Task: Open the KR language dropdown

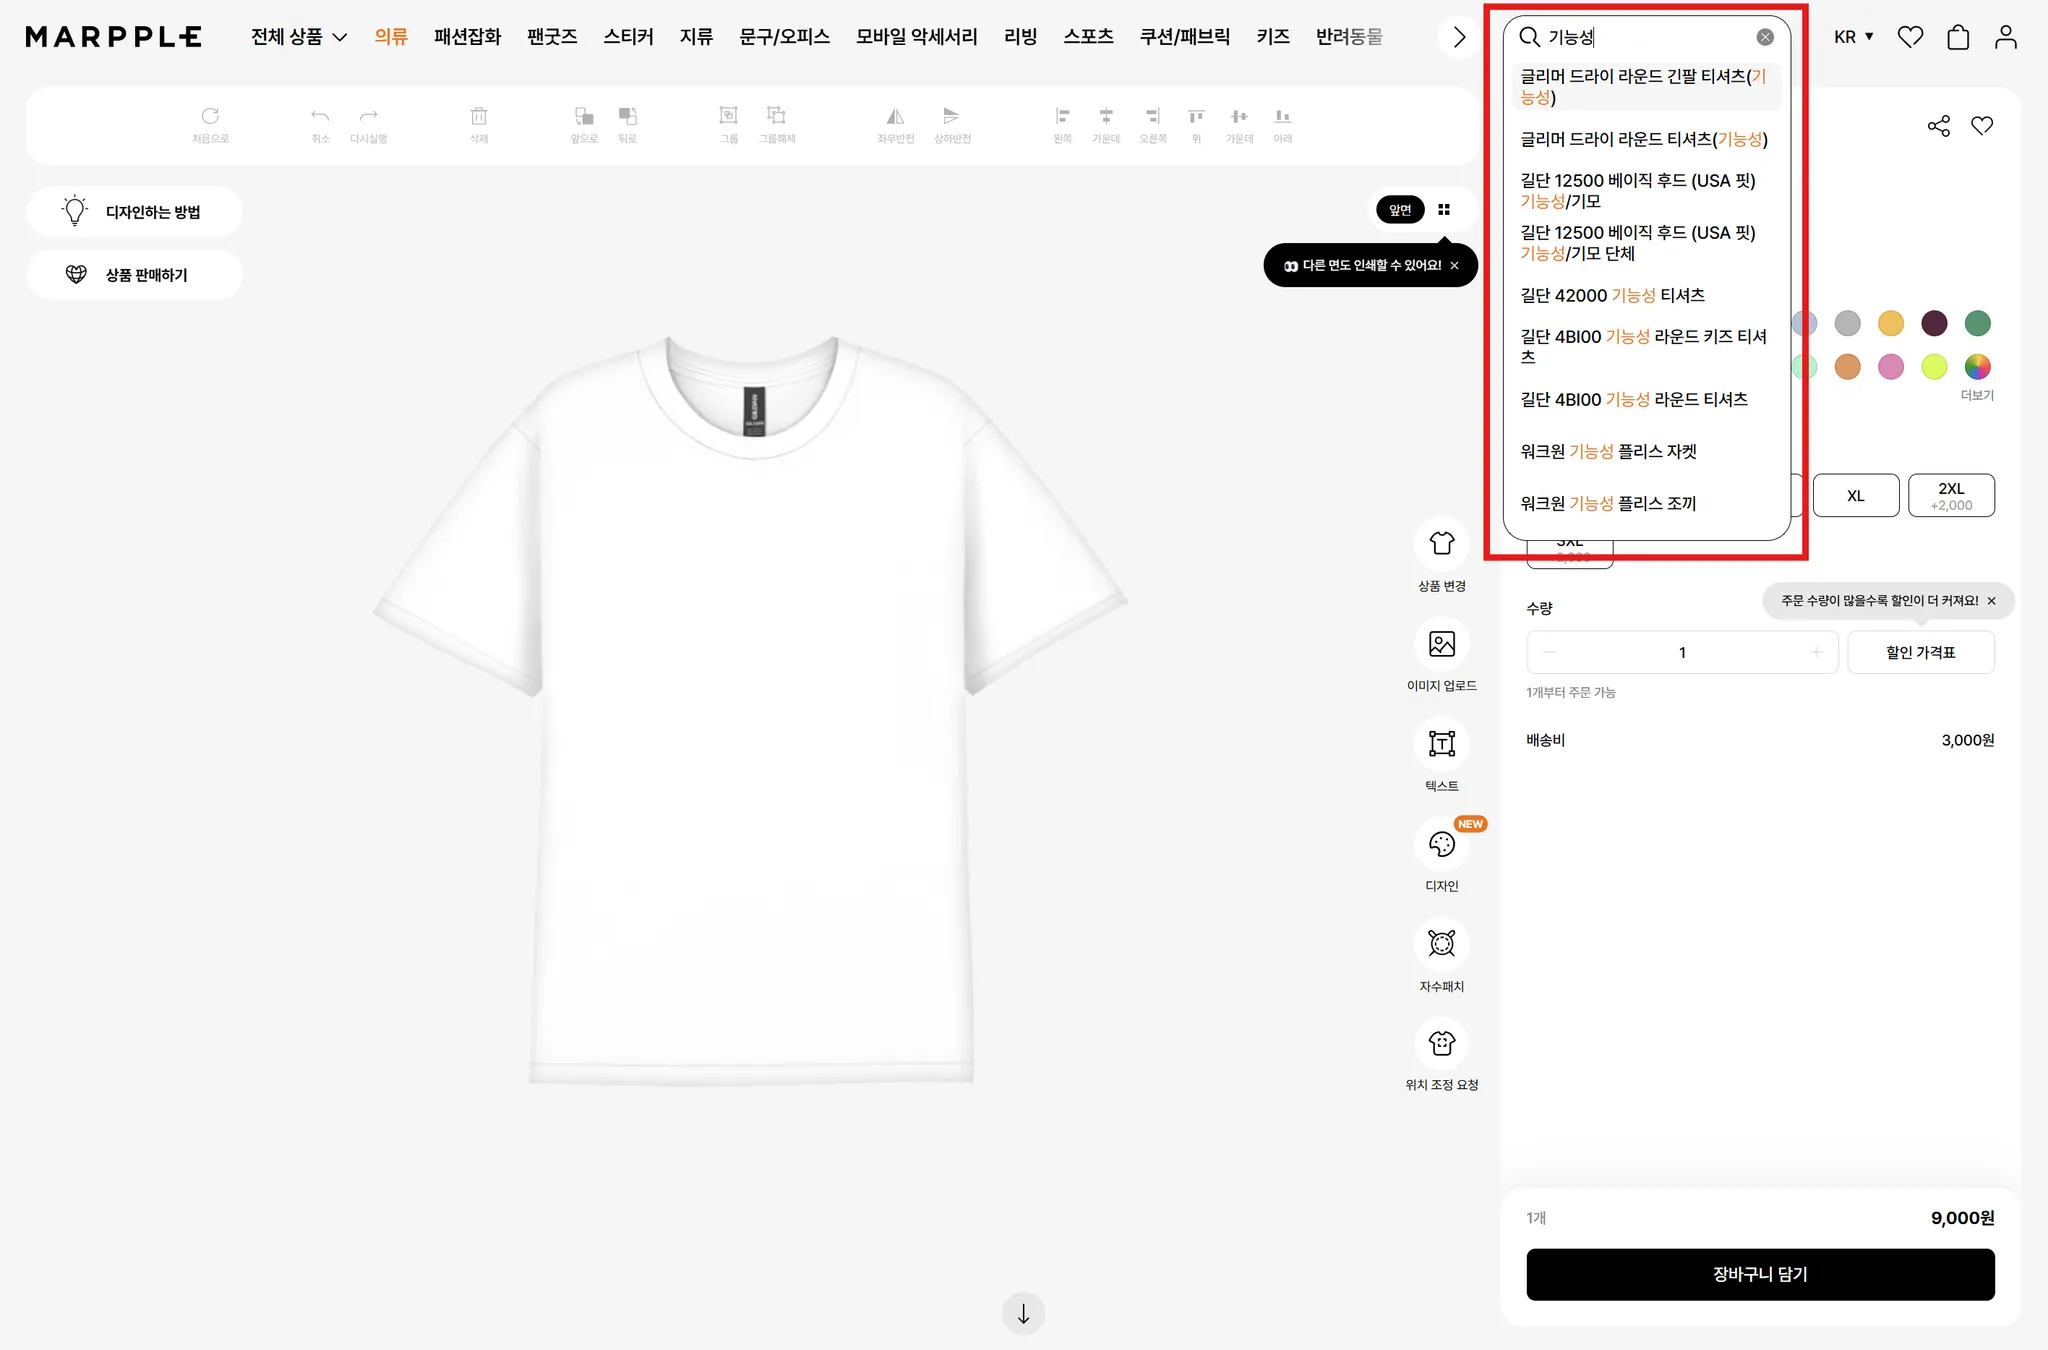Action: (x=1853, y=37)
